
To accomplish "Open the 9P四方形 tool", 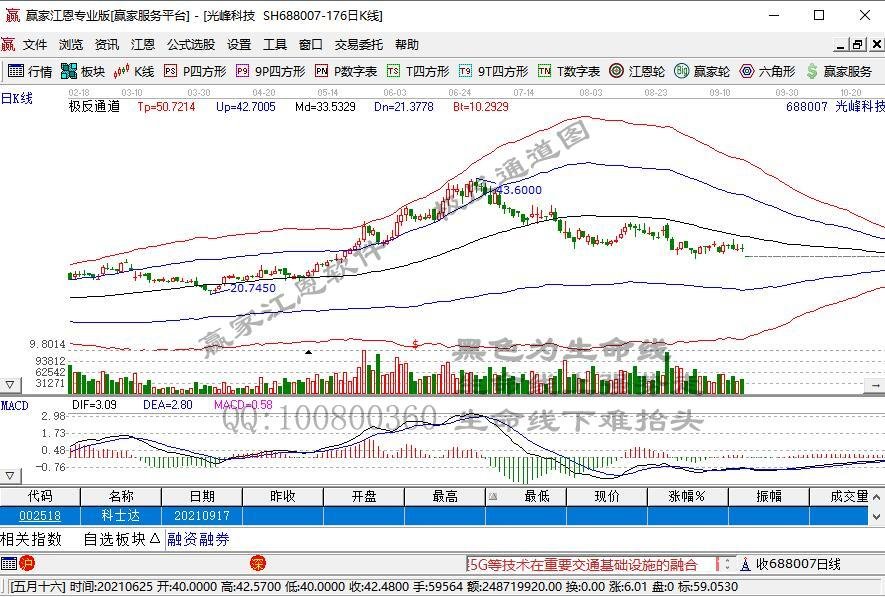I will tap(270, 71).
